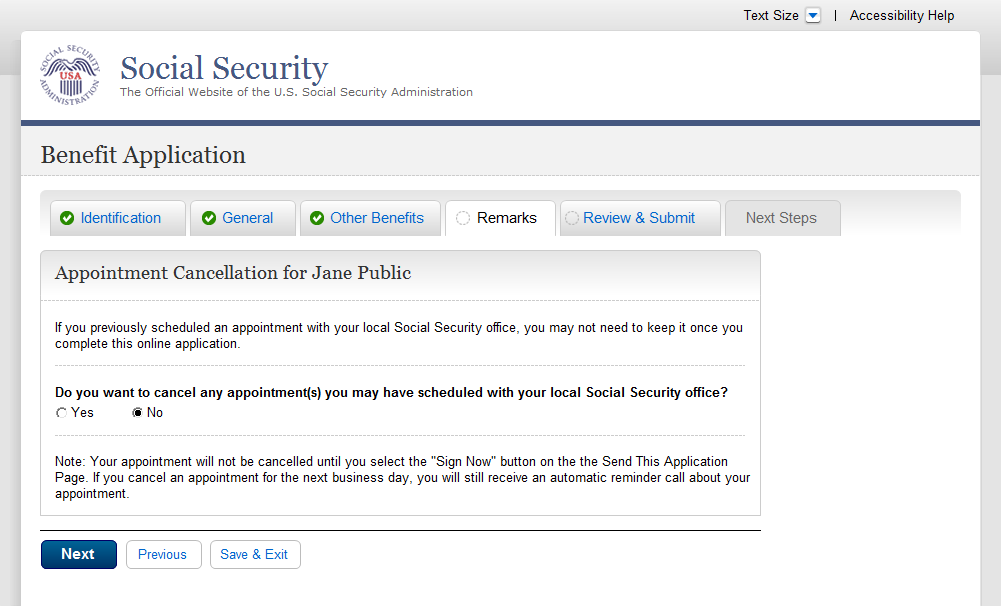Click the green checkmark on General tab
The height and width of the screenshot is (613, 1008).
click(x=209, y=219)
